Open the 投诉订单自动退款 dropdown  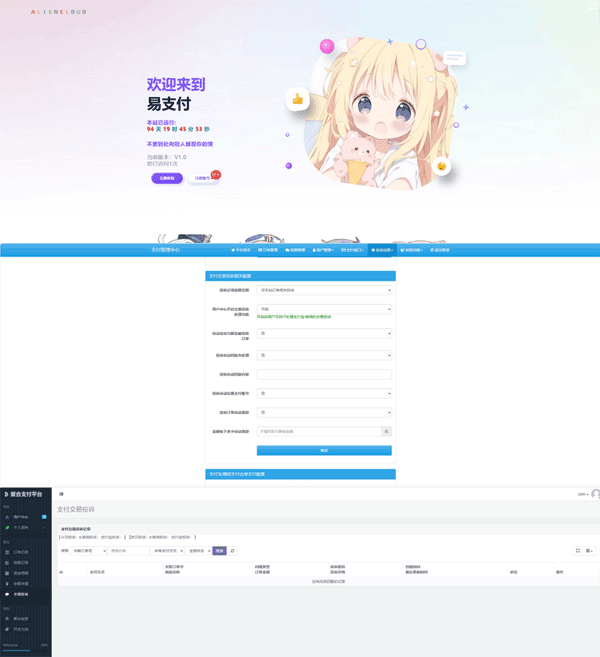point(324,412)
